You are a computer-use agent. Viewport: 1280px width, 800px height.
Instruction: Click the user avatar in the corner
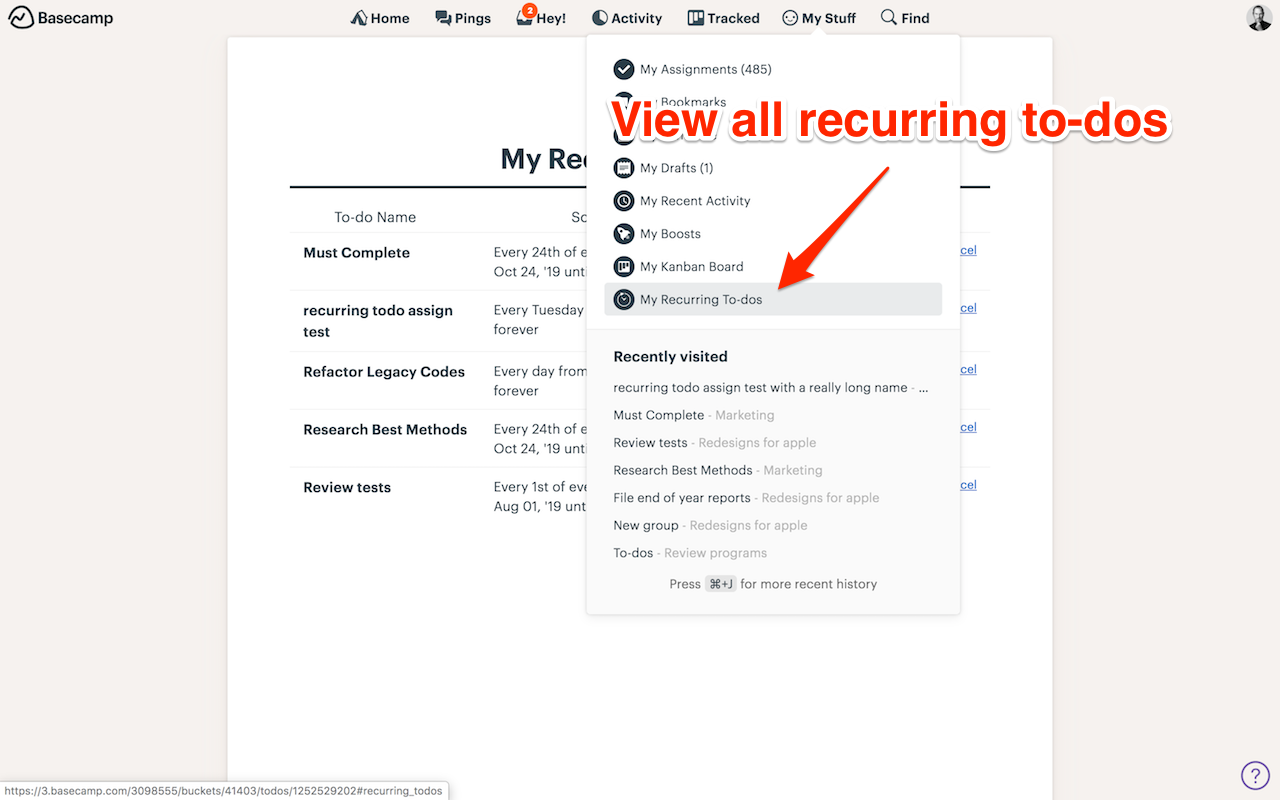pyautogui.click(x=1259, y=18)
